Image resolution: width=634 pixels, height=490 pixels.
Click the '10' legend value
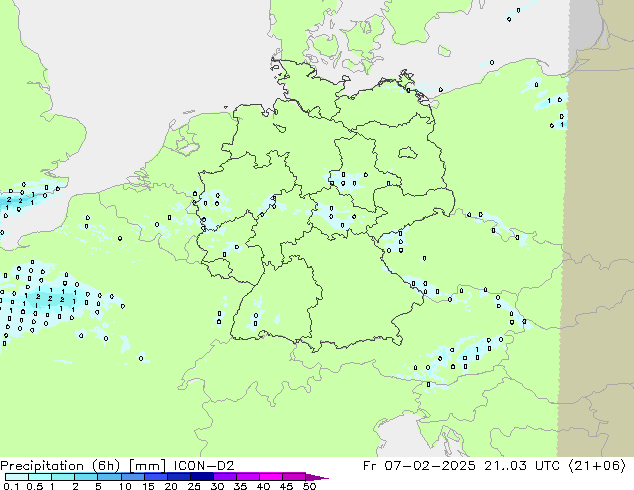click(x=125, y=486)
